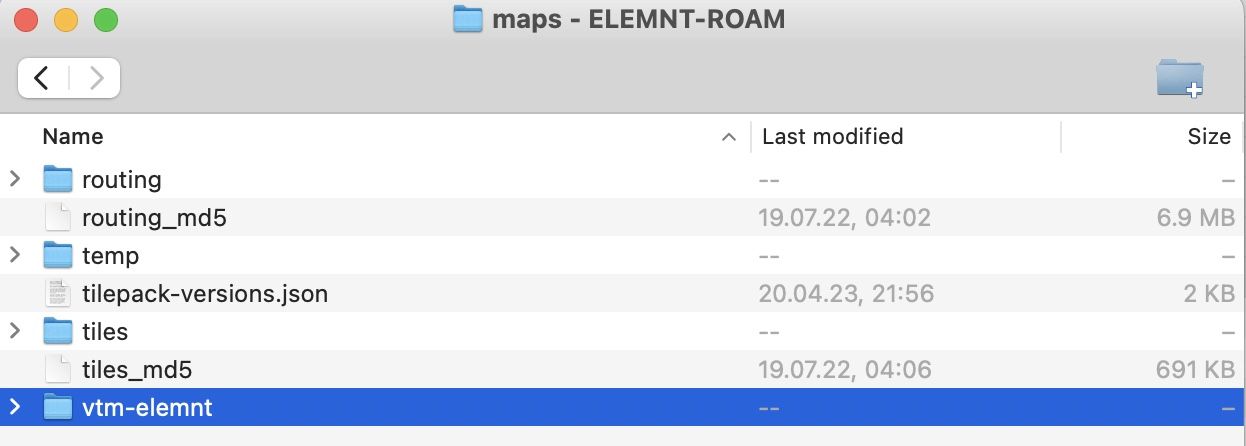1246x446 pixels.
Task: Sort by the Size column header
Action: point(1208,137)
